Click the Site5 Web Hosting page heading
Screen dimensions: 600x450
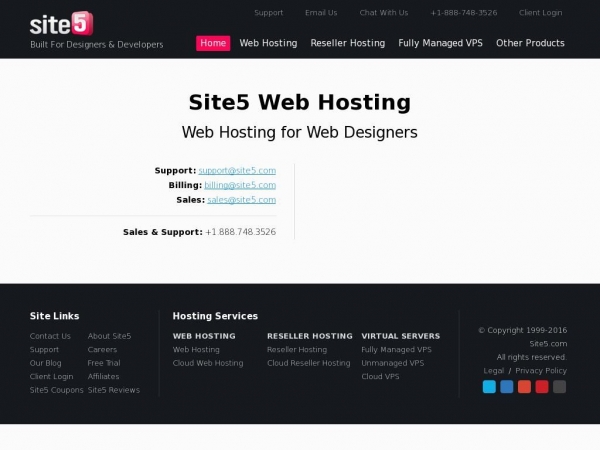click(300, 103)
